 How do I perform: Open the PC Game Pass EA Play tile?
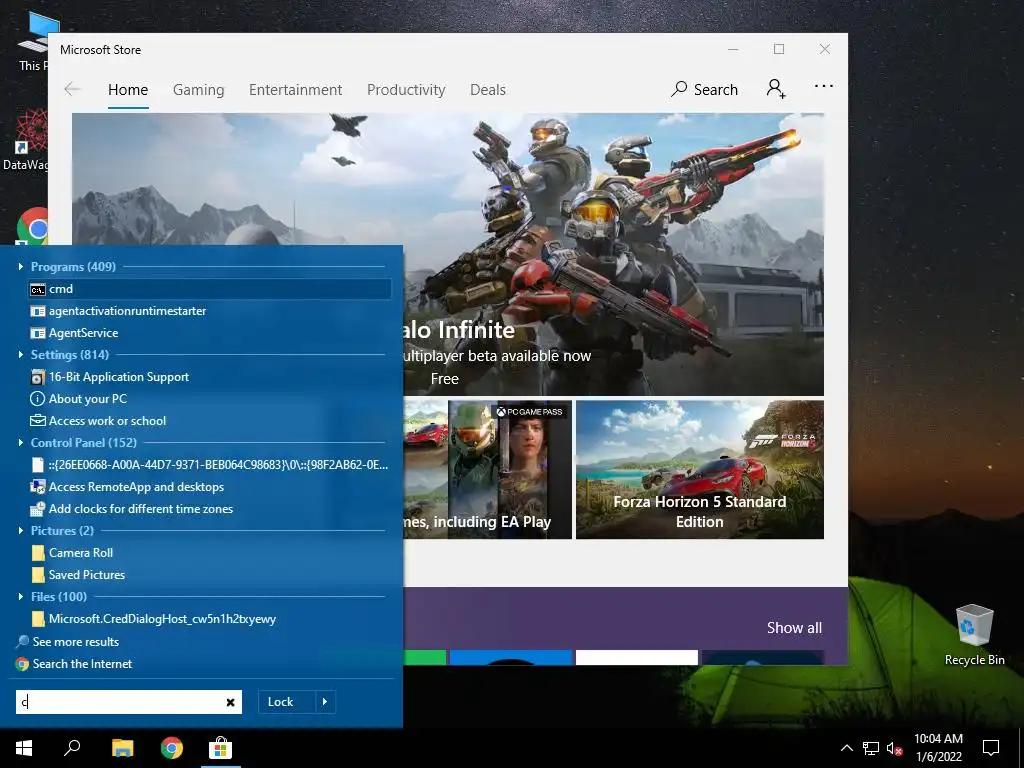(487, 470)
